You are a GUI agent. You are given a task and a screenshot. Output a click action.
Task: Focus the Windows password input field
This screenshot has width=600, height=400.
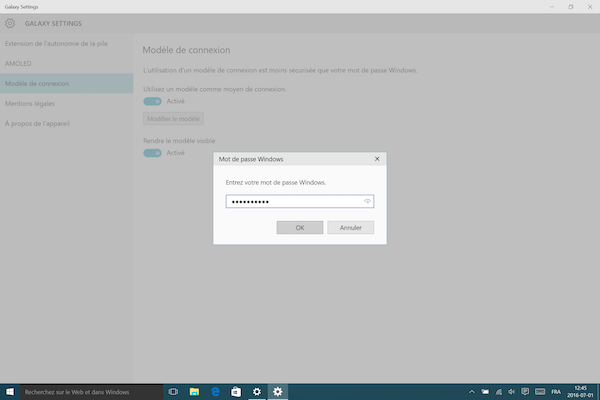point(300,201)
